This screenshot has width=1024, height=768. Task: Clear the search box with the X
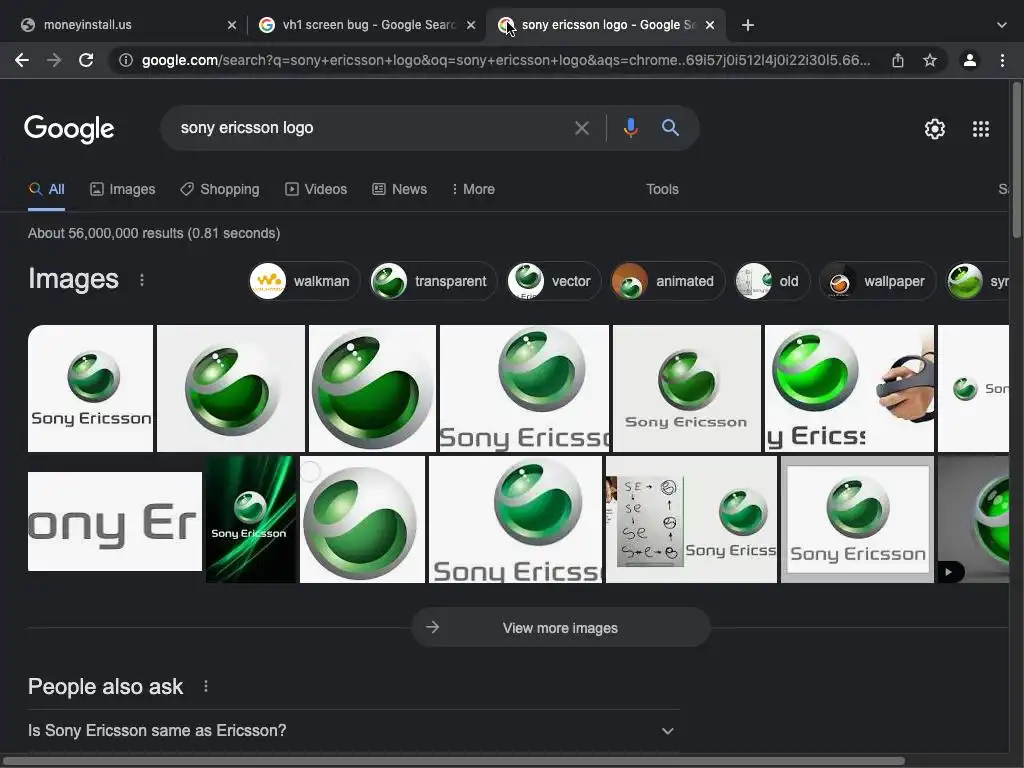click(x=581, y=128)
